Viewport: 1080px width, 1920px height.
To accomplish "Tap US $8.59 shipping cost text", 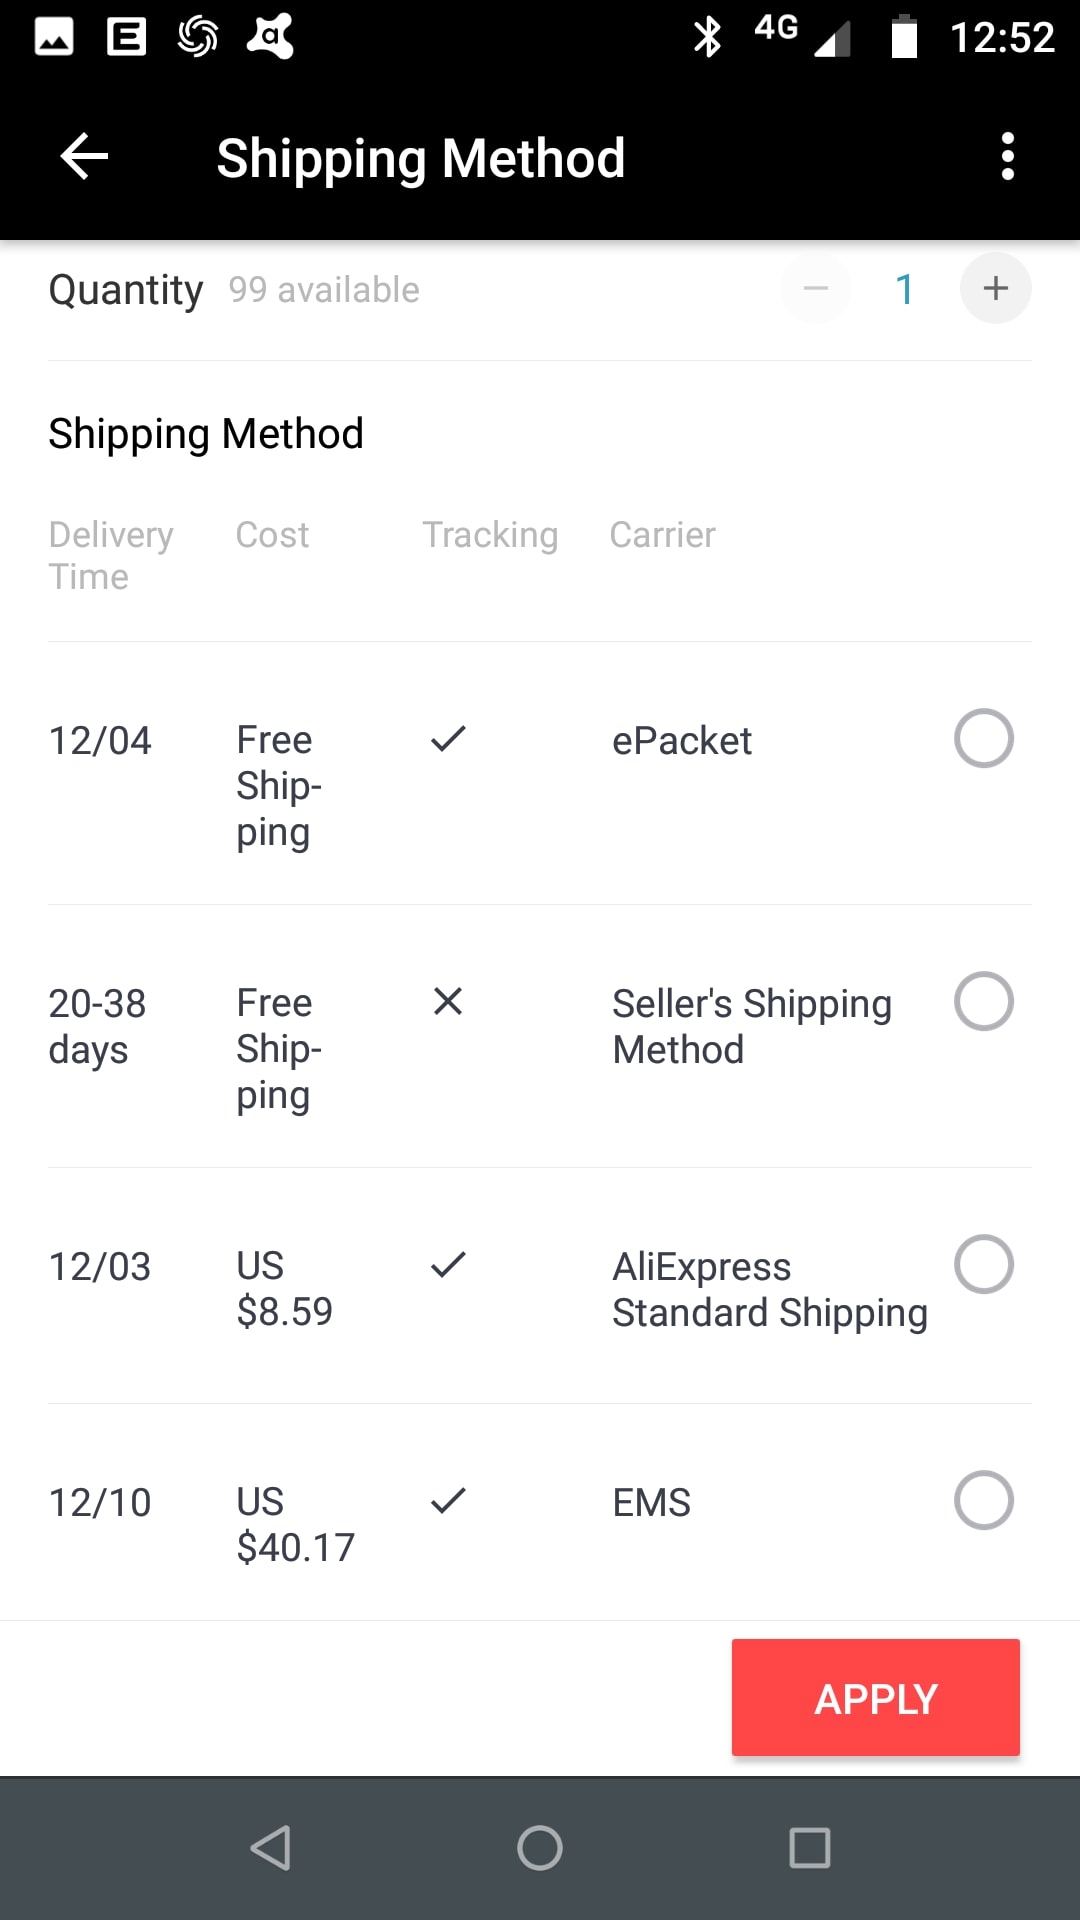I will point(284,1288).
